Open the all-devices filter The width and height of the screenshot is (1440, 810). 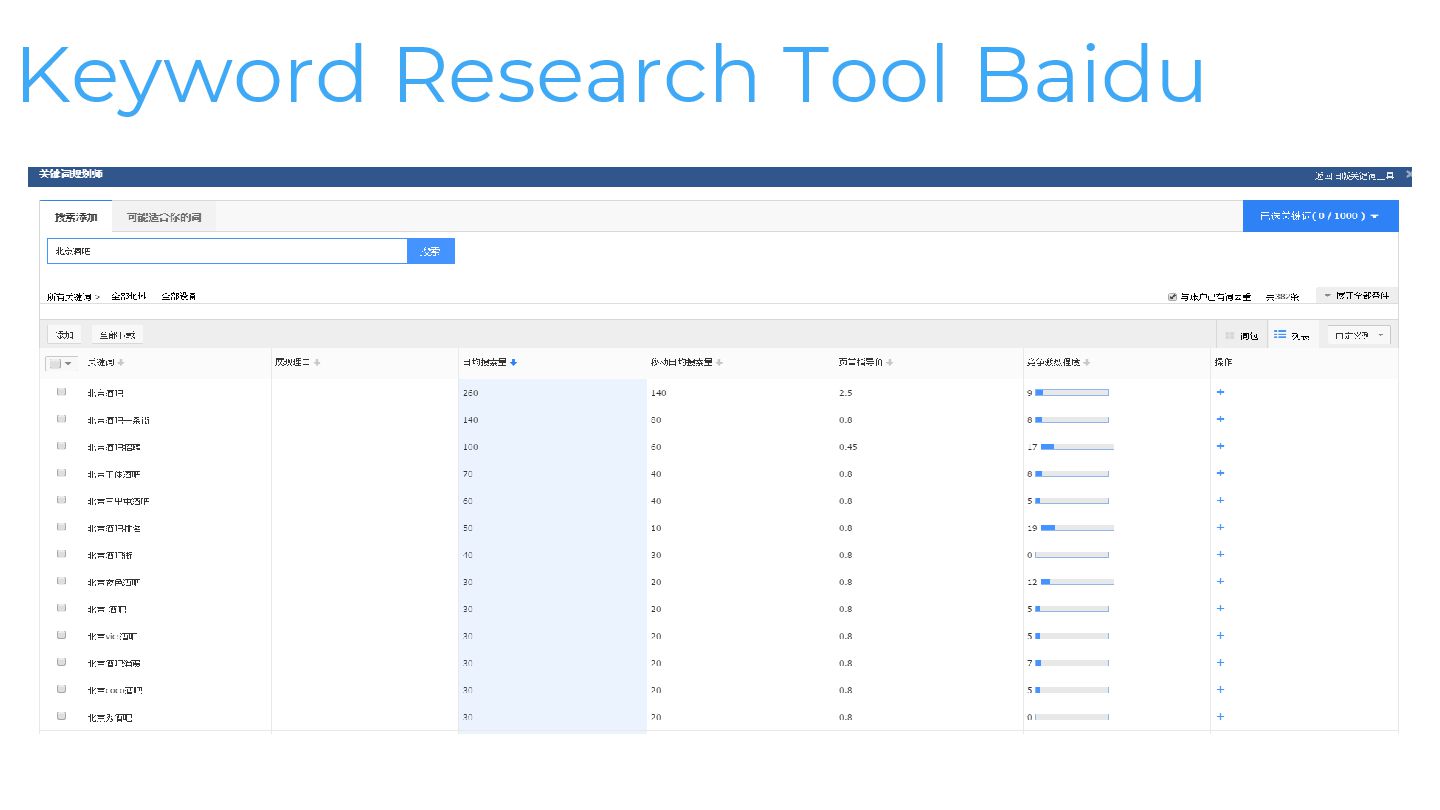pos(179,297)
